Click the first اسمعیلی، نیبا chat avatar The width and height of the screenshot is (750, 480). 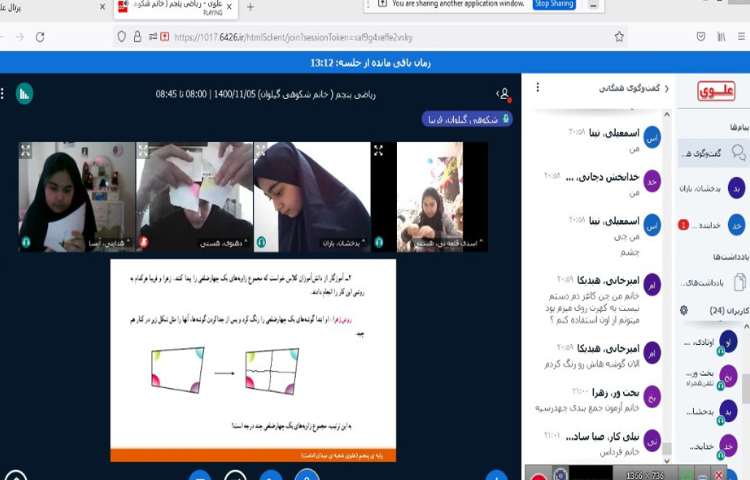pyautogui.click(x=652, y=137)
